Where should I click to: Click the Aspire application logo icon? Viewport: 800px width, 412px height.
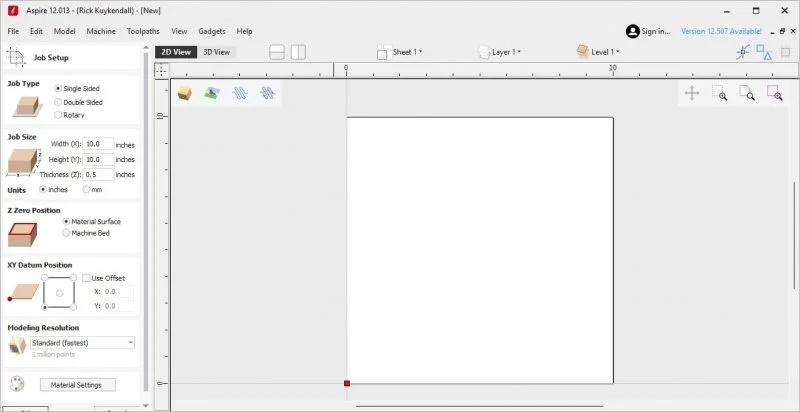pyautogui.click(x=13, y=10)
